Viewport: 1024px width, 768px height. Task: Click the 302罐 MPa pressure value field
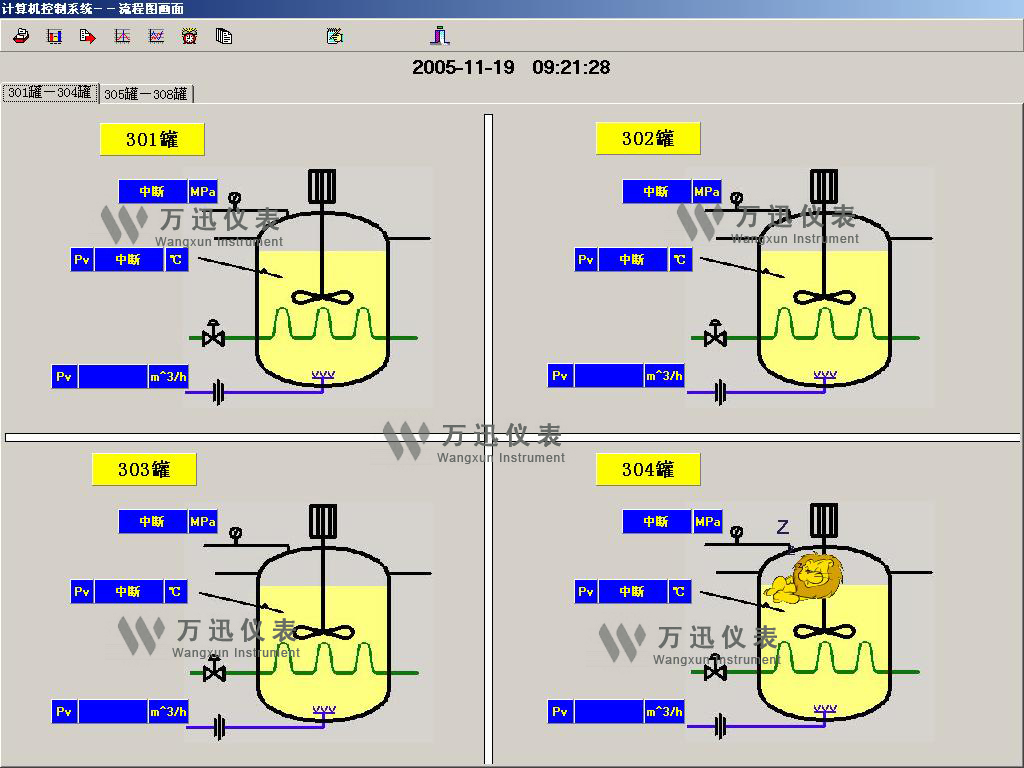656,191
